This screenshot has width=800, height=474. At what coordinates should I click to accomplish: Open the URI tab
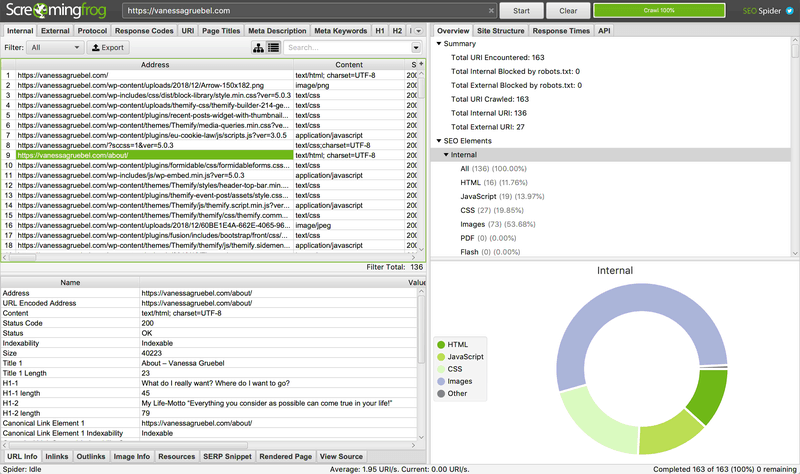(188, 31)
